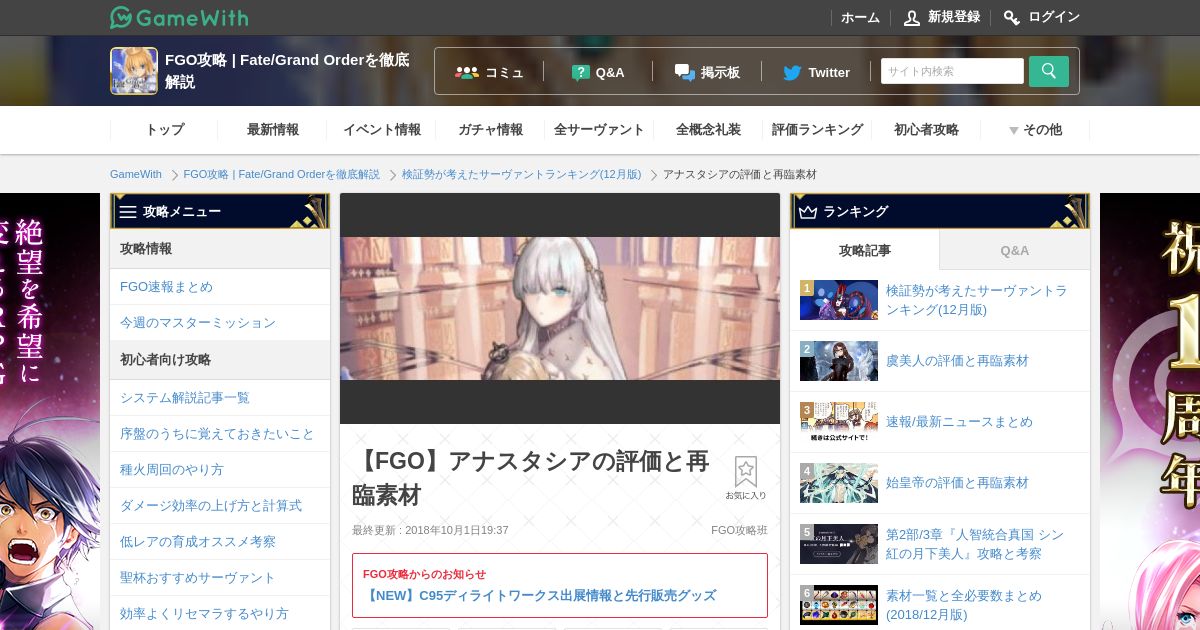Open コミュ community link
This screenshot has width=1200, height=630.
pyautogui.click(x=489, y=72)
